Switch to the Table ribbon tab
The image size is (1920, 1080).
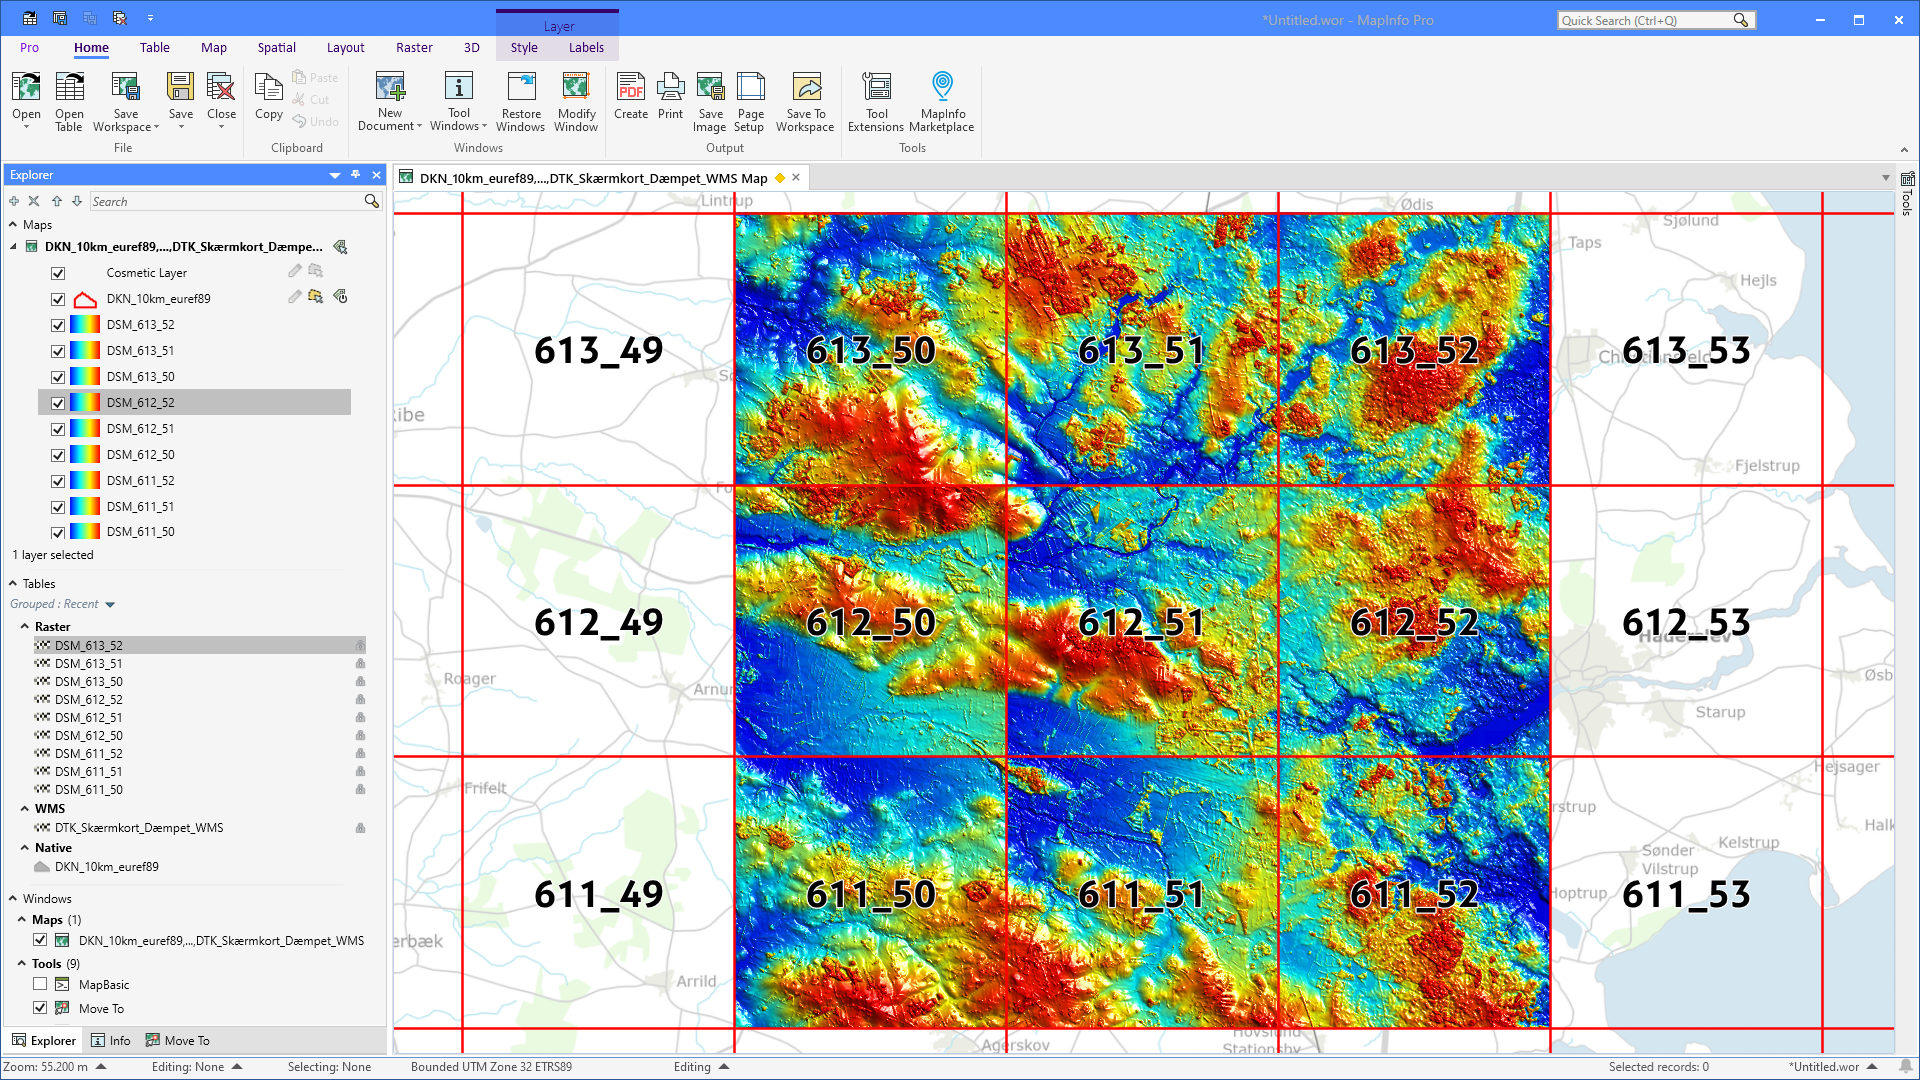pyautogui.click(x=154, y=47)
